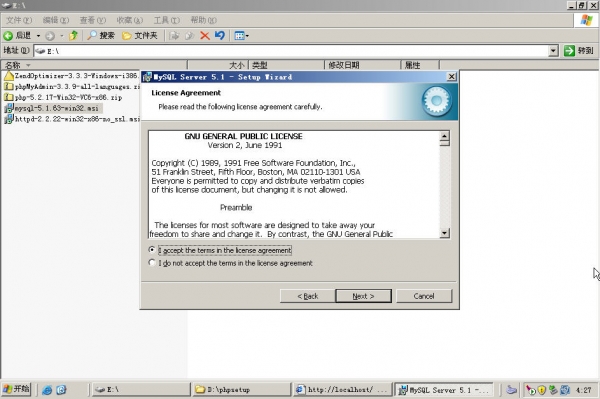Click the ZendOptimizer file icon
Viewport: 600px width, 399px height.
click(x=8, y=76)
